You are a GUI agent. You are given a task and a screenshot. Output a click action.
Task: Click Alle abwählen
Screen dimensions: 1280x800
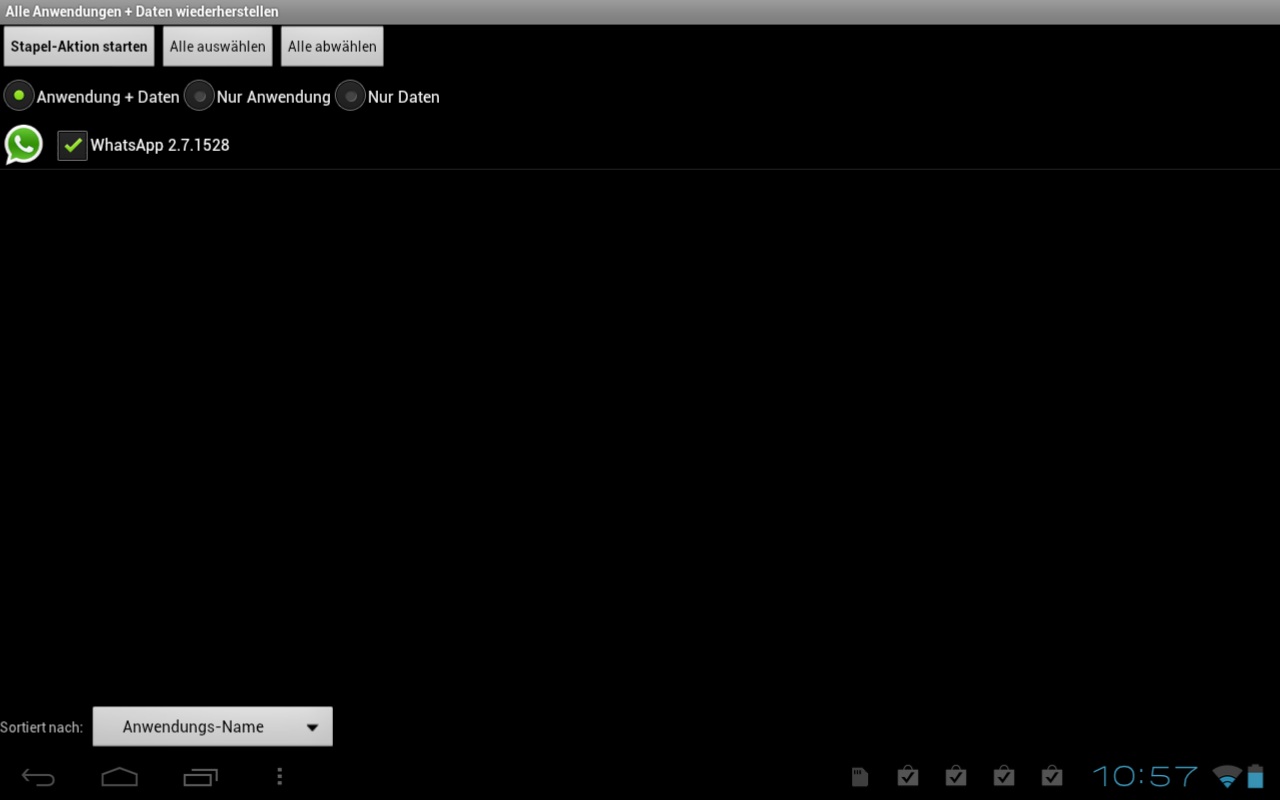point(332,47)
